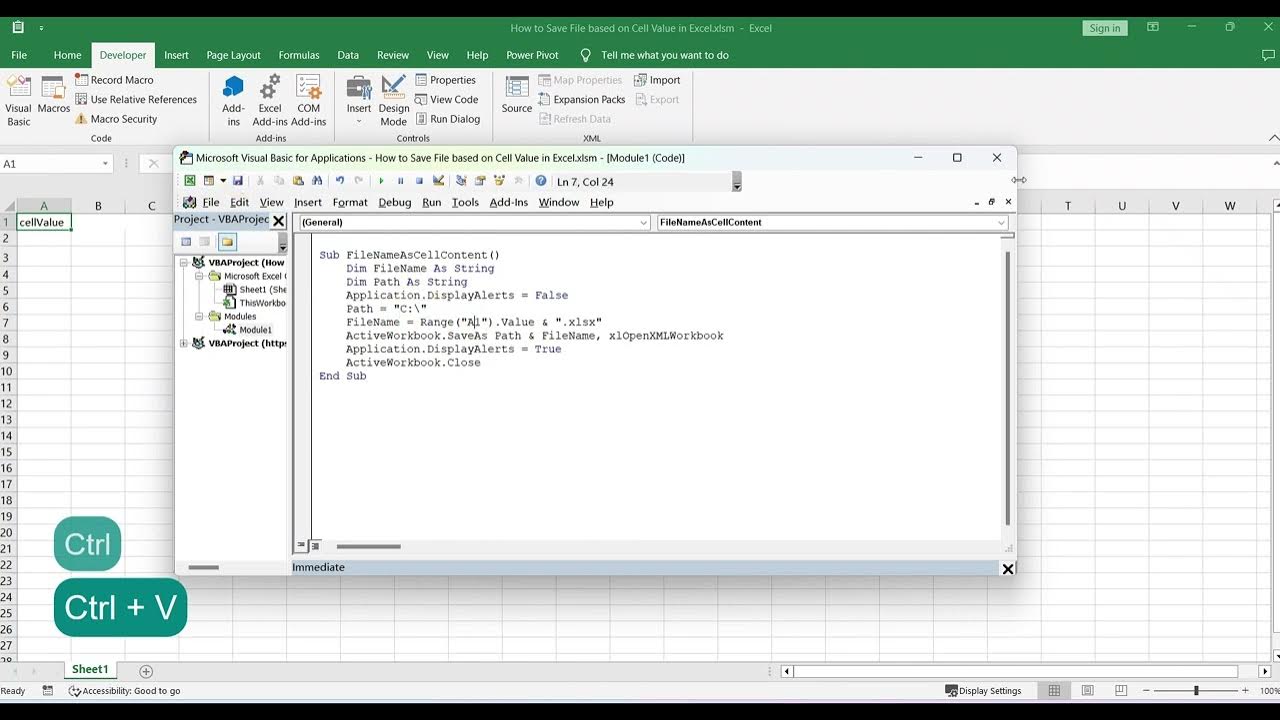Viewport: 1280px width, 720px height.
Task: Run the macro with green play icon
Action: click(x=381, y=181)
